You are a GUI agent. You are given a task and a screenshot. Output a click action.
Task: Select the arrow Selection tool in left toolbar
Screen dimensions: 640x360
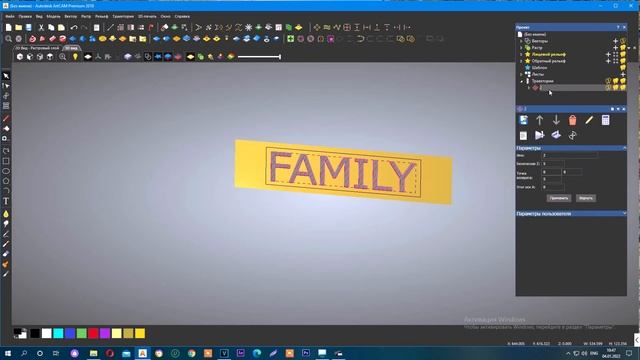point(6,76)
